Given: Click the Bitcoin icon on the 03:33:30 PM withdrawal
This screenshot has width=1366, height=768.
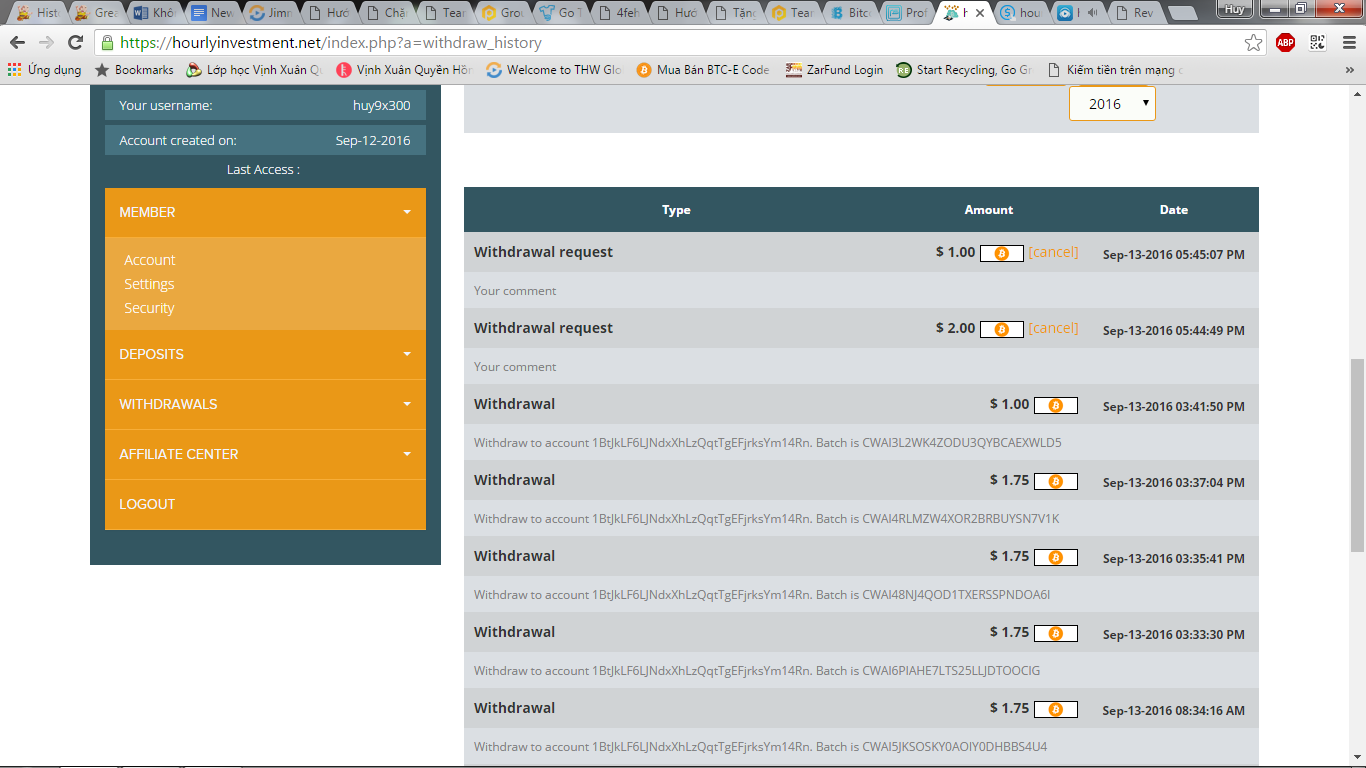Looking at the screenshot, I should click(1056, 634).
